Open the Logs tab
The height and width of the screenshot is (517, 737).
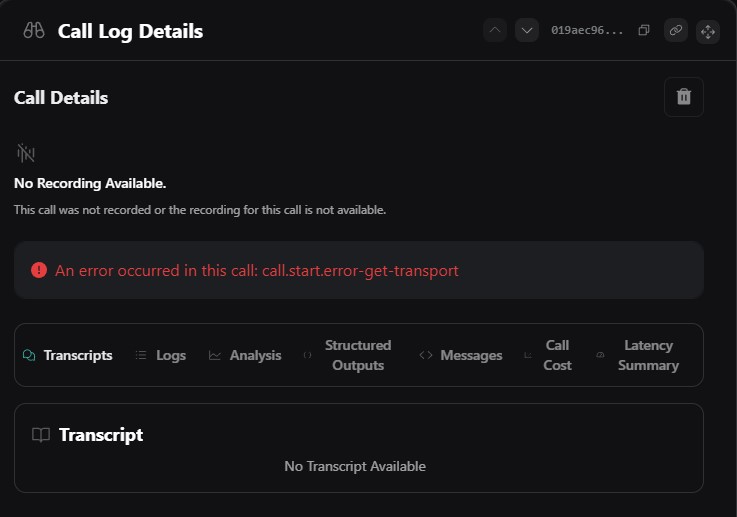(161, 355)
